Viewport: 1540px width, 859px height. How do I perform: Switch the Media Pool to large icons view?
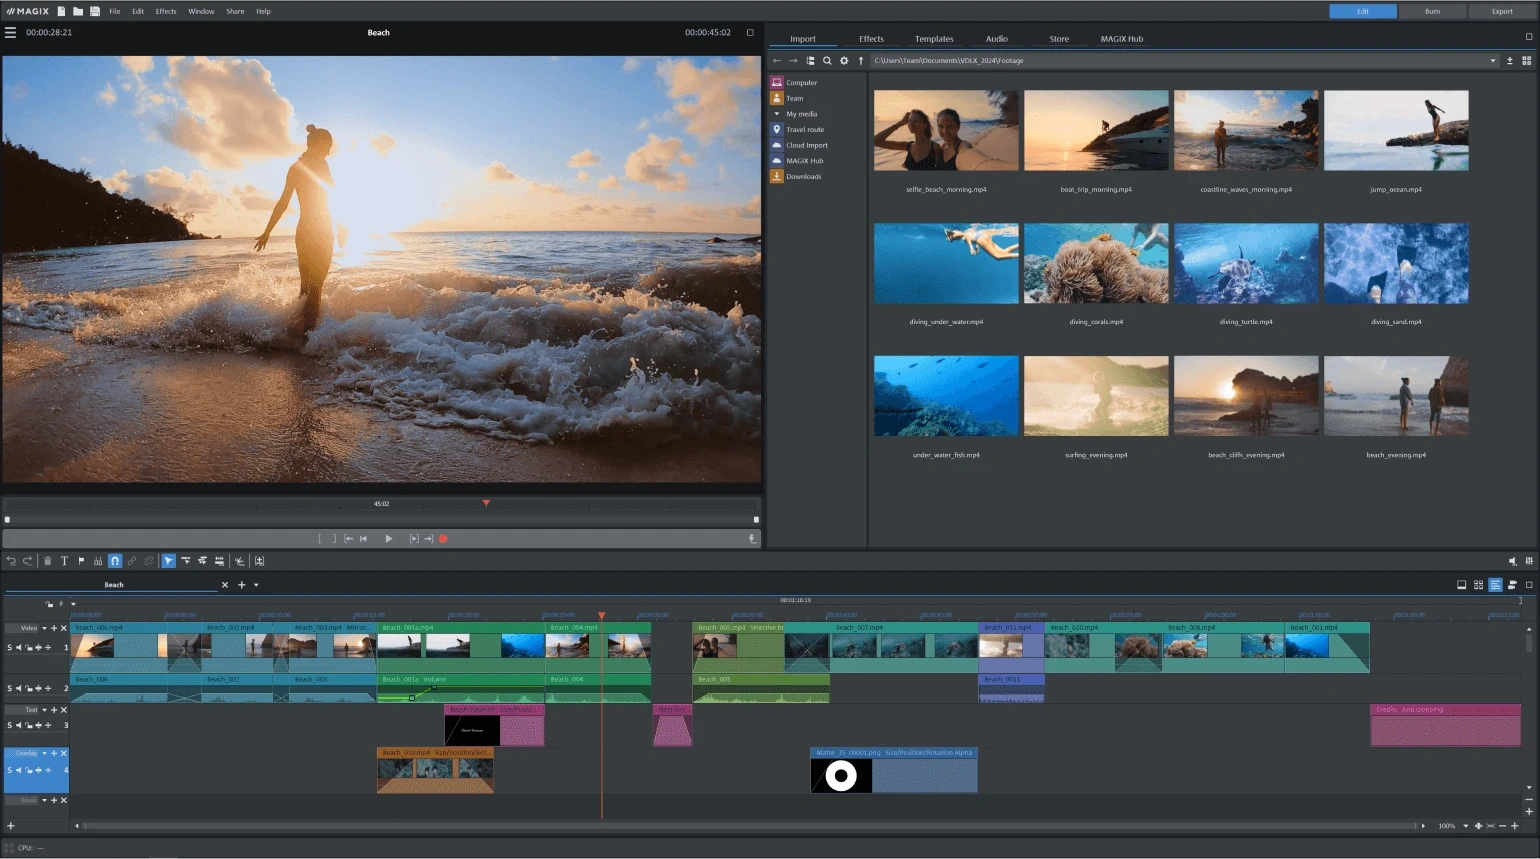click(1526, 61)
